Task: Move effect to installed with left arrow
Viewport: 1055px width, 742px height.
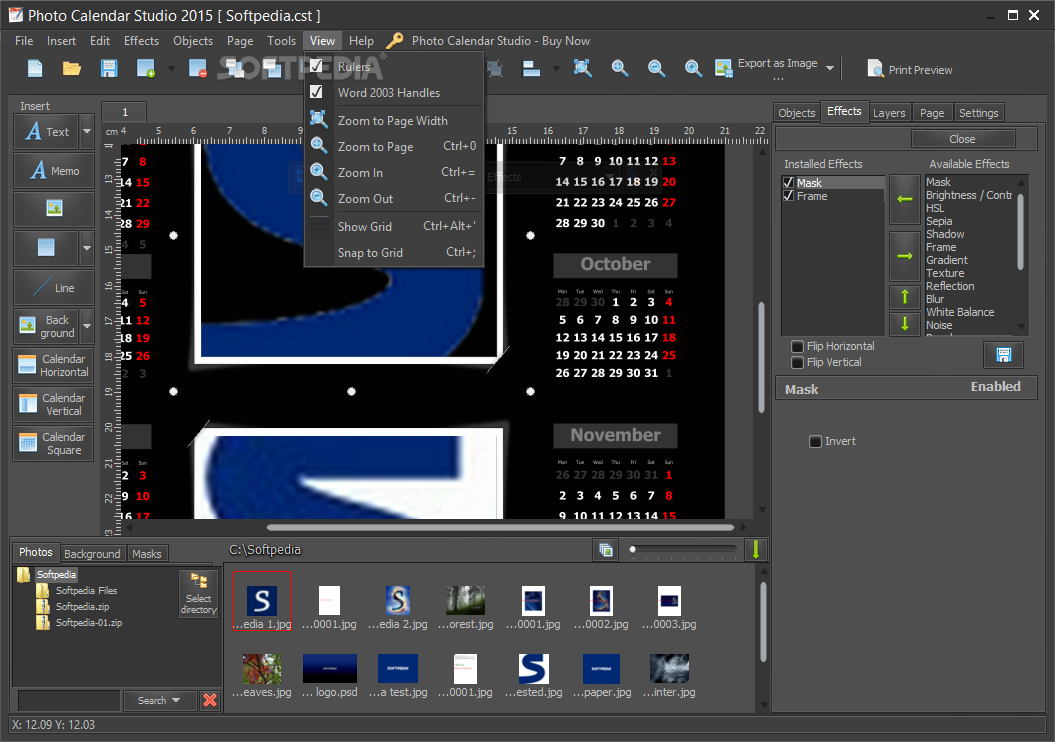Action: [x=904, y=199]
